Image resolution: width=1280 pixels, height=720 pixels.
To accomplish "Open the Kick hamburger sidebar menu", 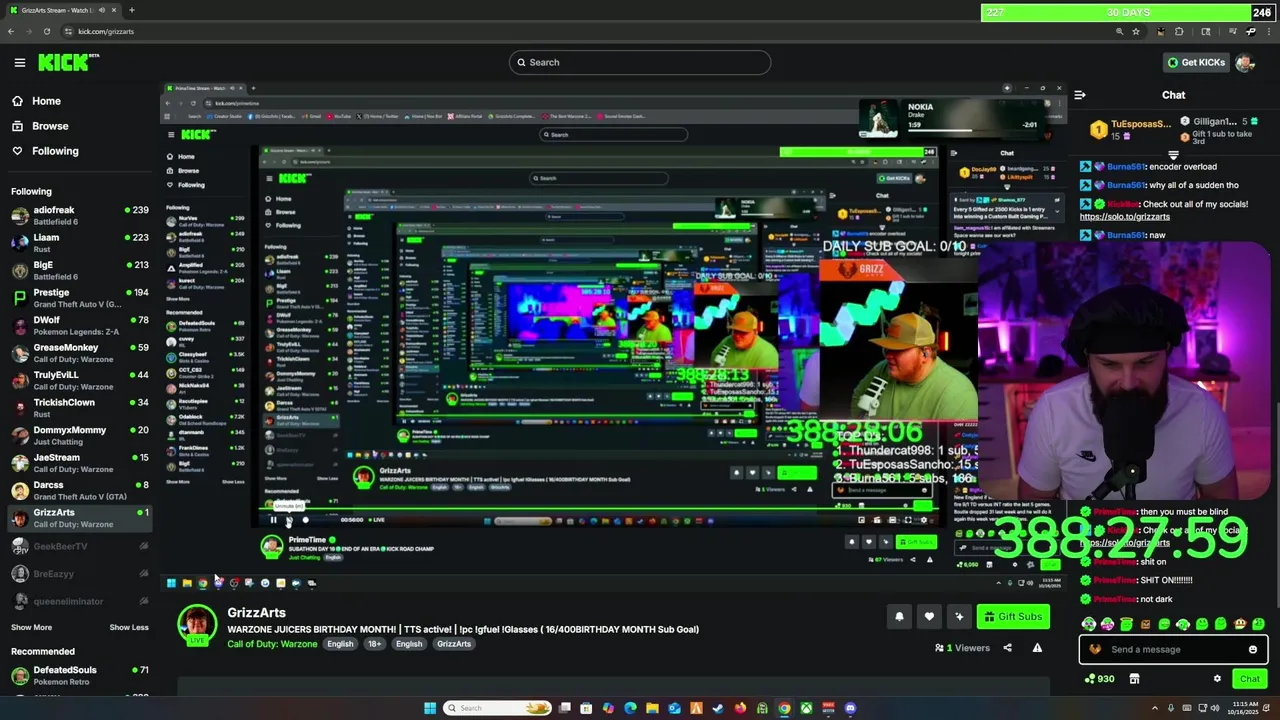I will [x=19, y=62].
